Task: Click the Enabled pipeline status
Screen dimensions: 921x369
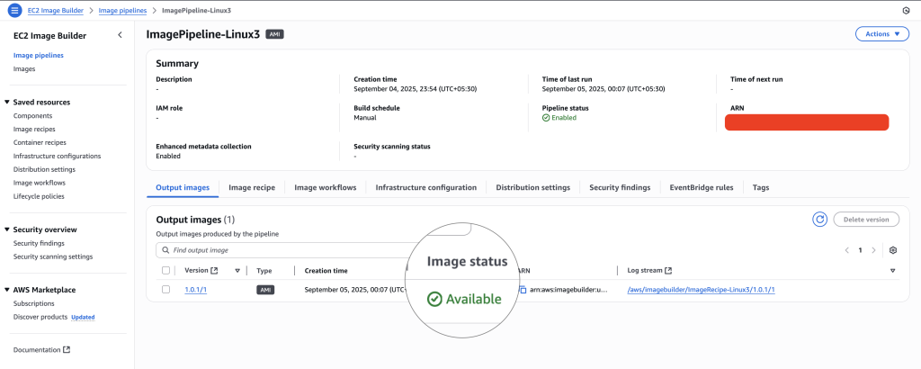Action: click(x=559, y=118)
